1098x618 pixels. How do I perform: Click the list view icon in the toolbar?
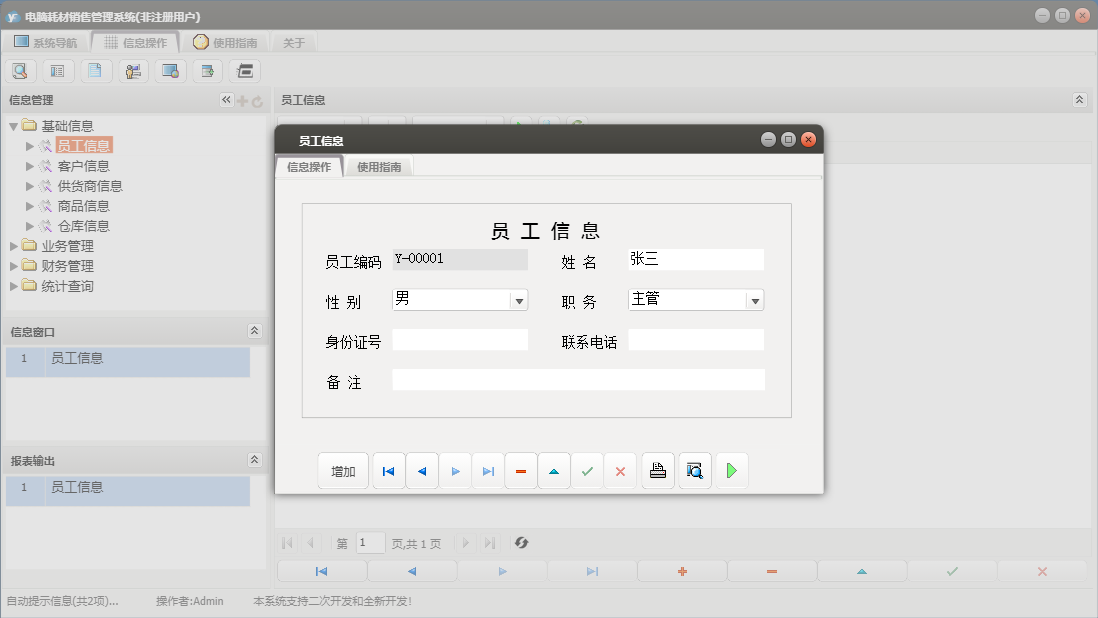point(57,70)
